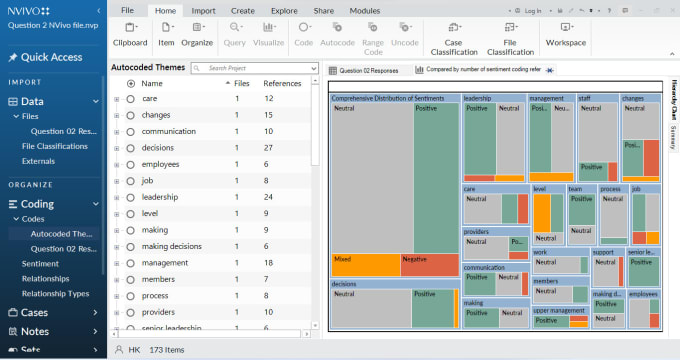Open the File menu
The image size is (680, 360).
[127, 10]
